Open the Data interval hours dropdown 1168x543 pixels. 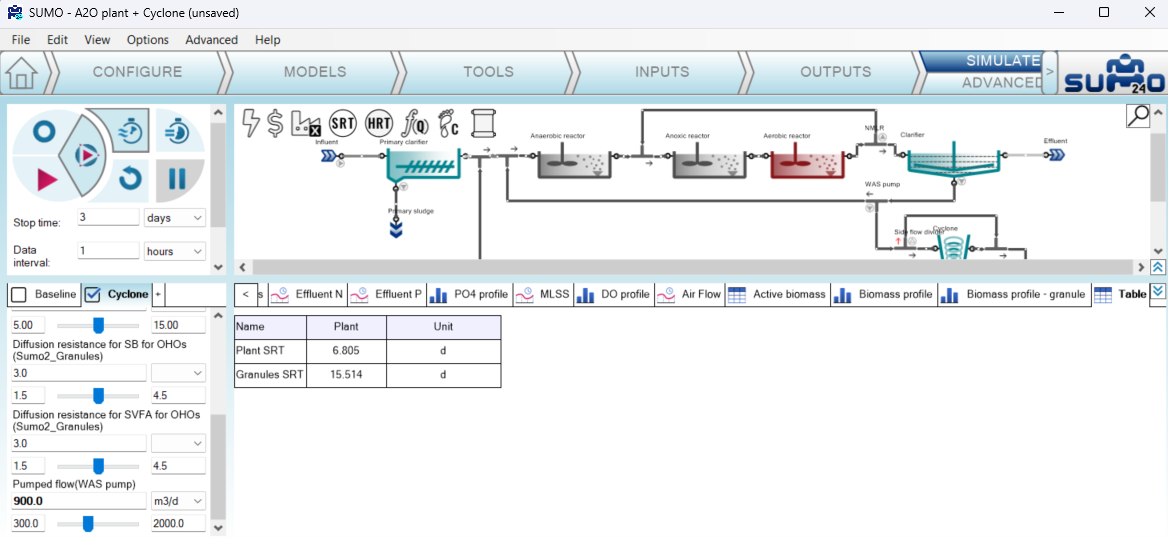tap(175, 251)
